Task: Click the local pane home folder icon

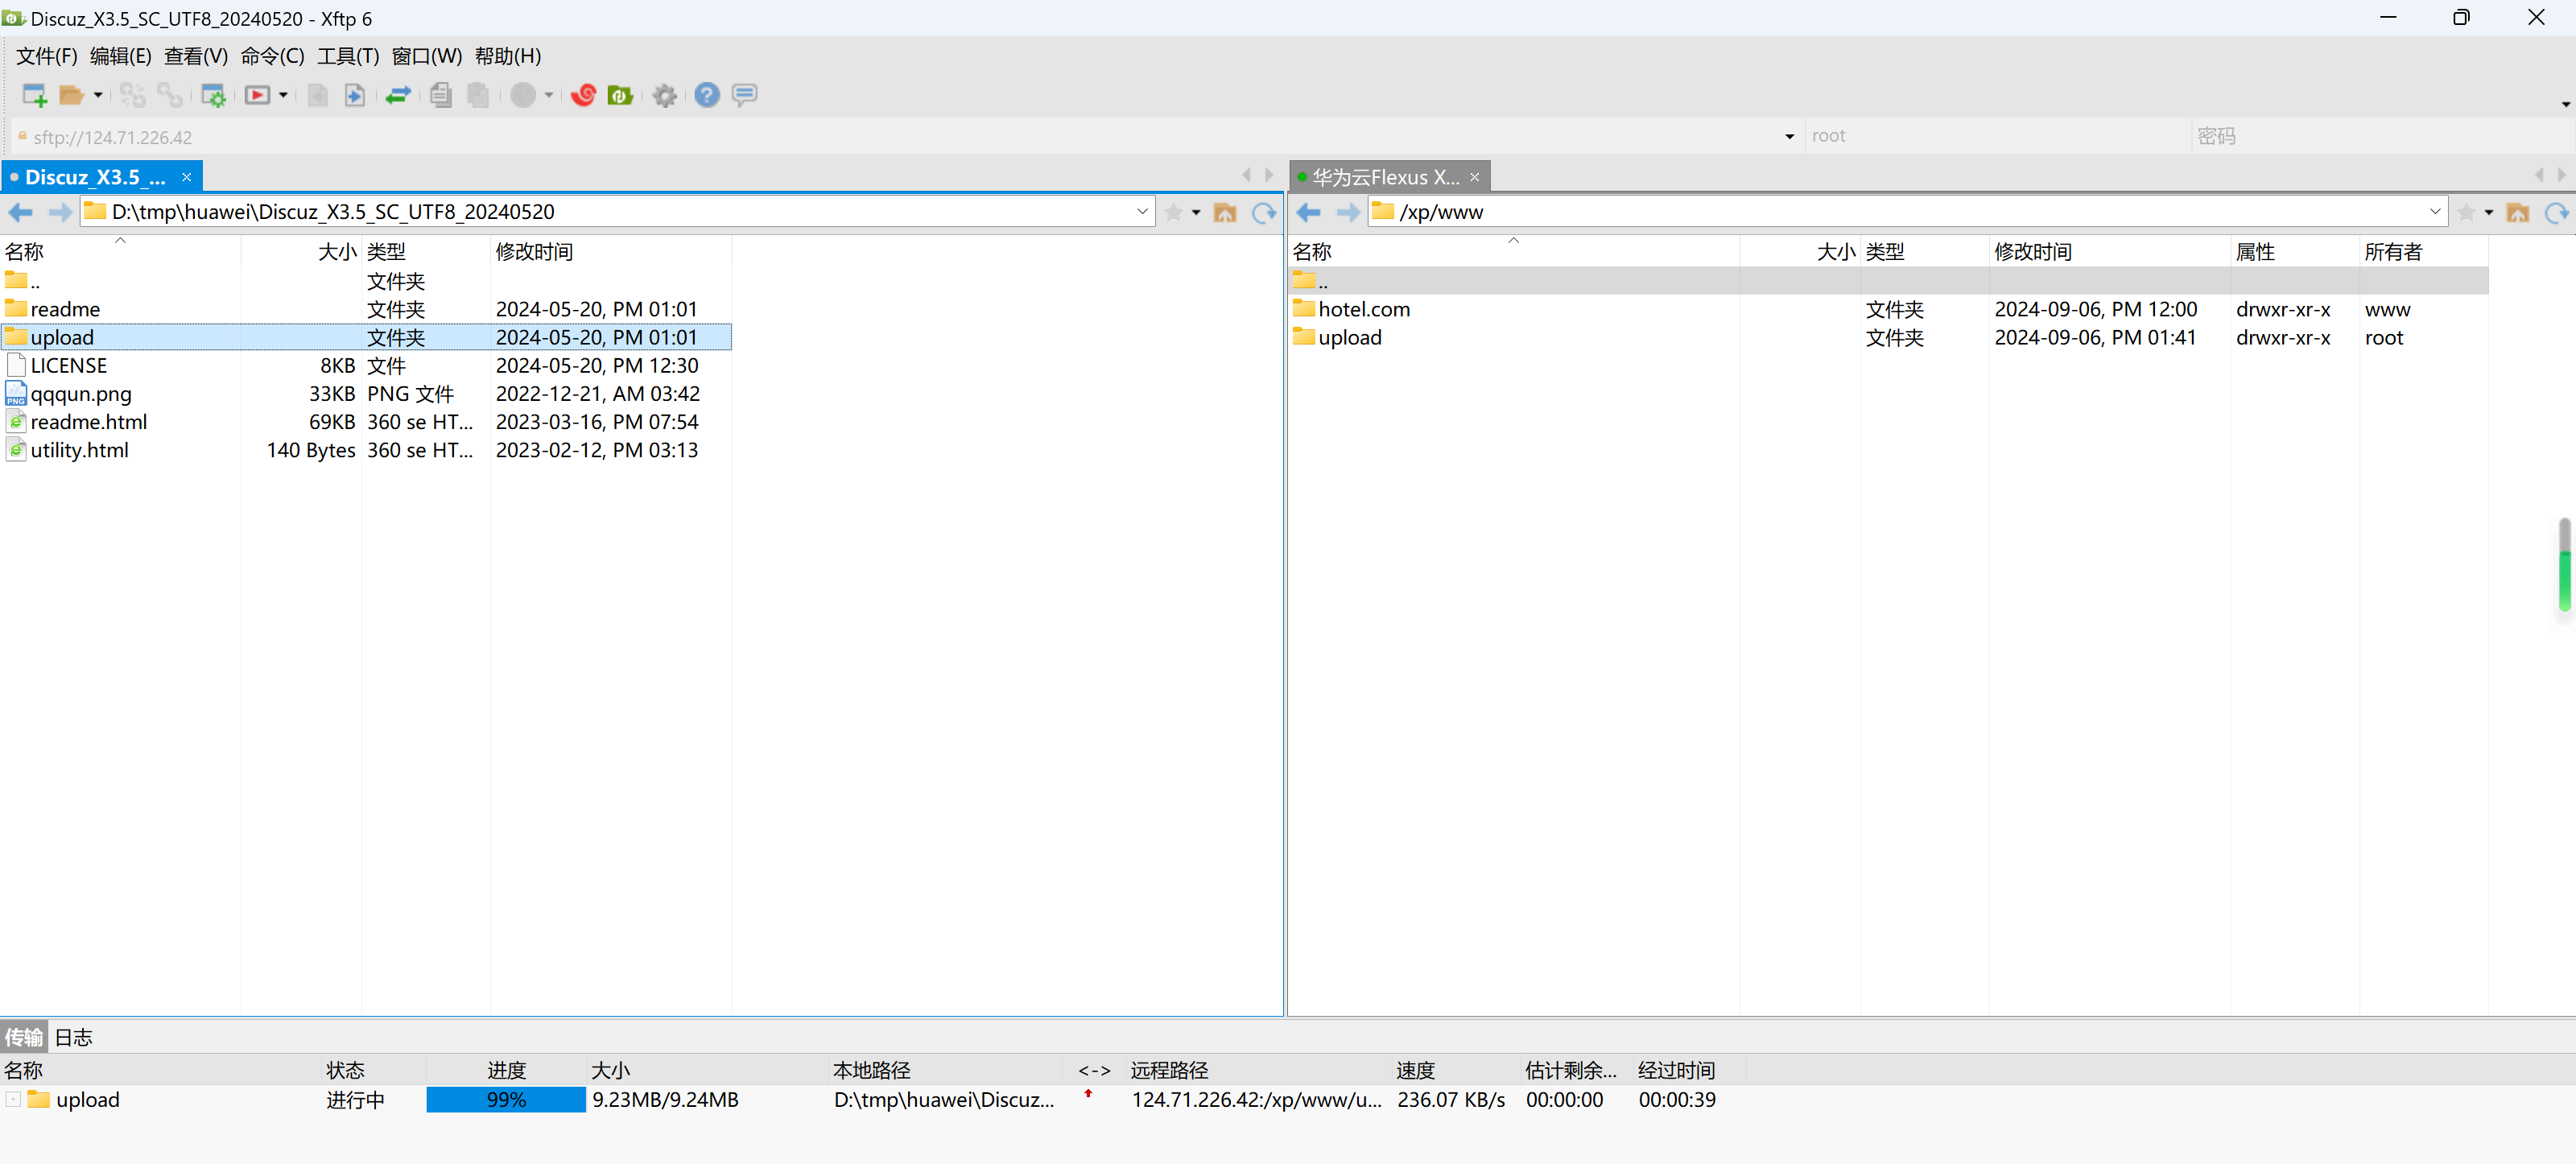Action: click(1225, 212)
